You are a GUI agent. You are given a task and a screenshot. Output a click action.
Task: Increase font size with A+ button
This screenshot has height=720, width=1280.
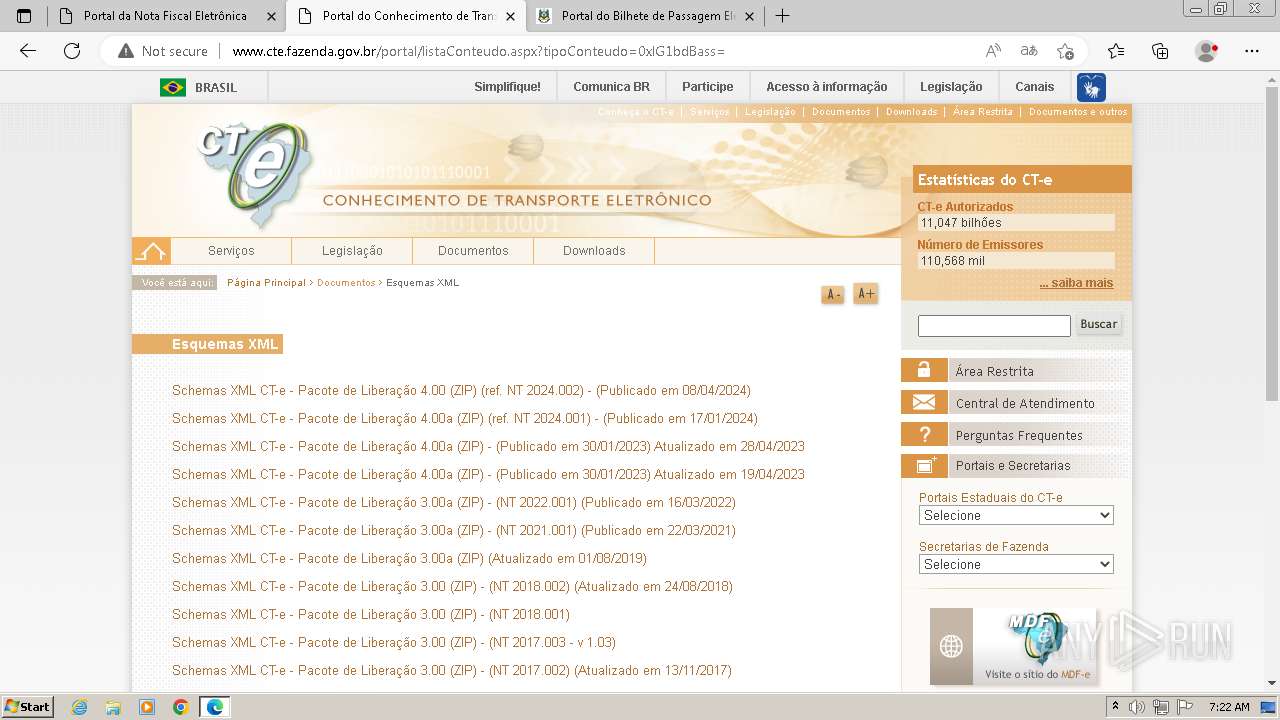[x=866, y=294]
